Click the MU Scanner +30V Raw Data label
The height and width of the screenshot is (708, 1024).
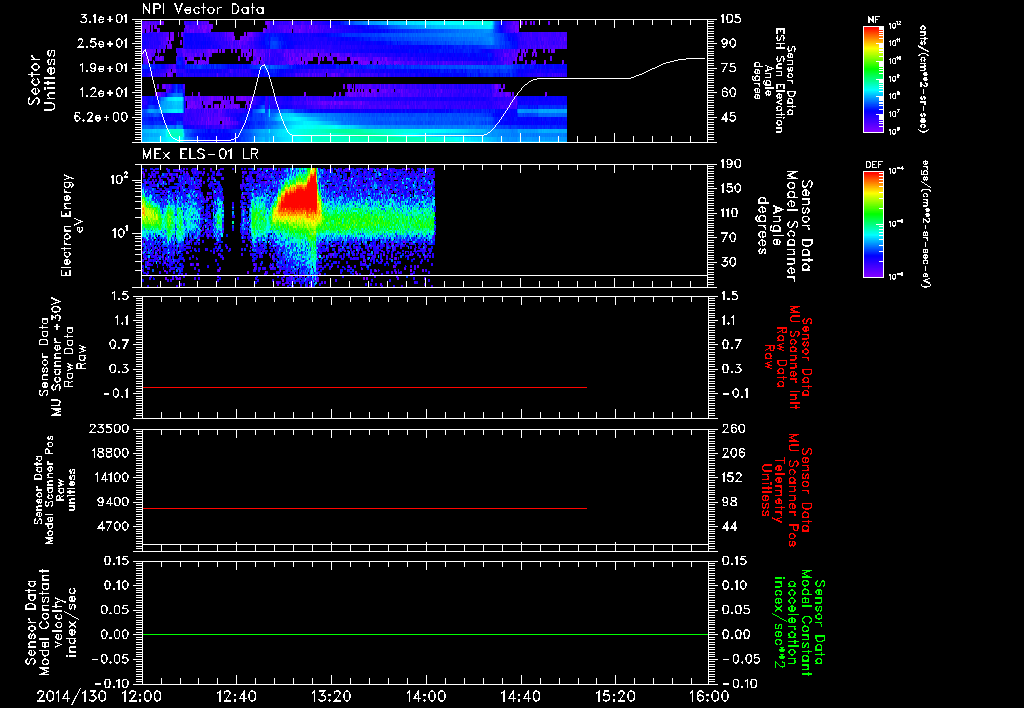62,357
